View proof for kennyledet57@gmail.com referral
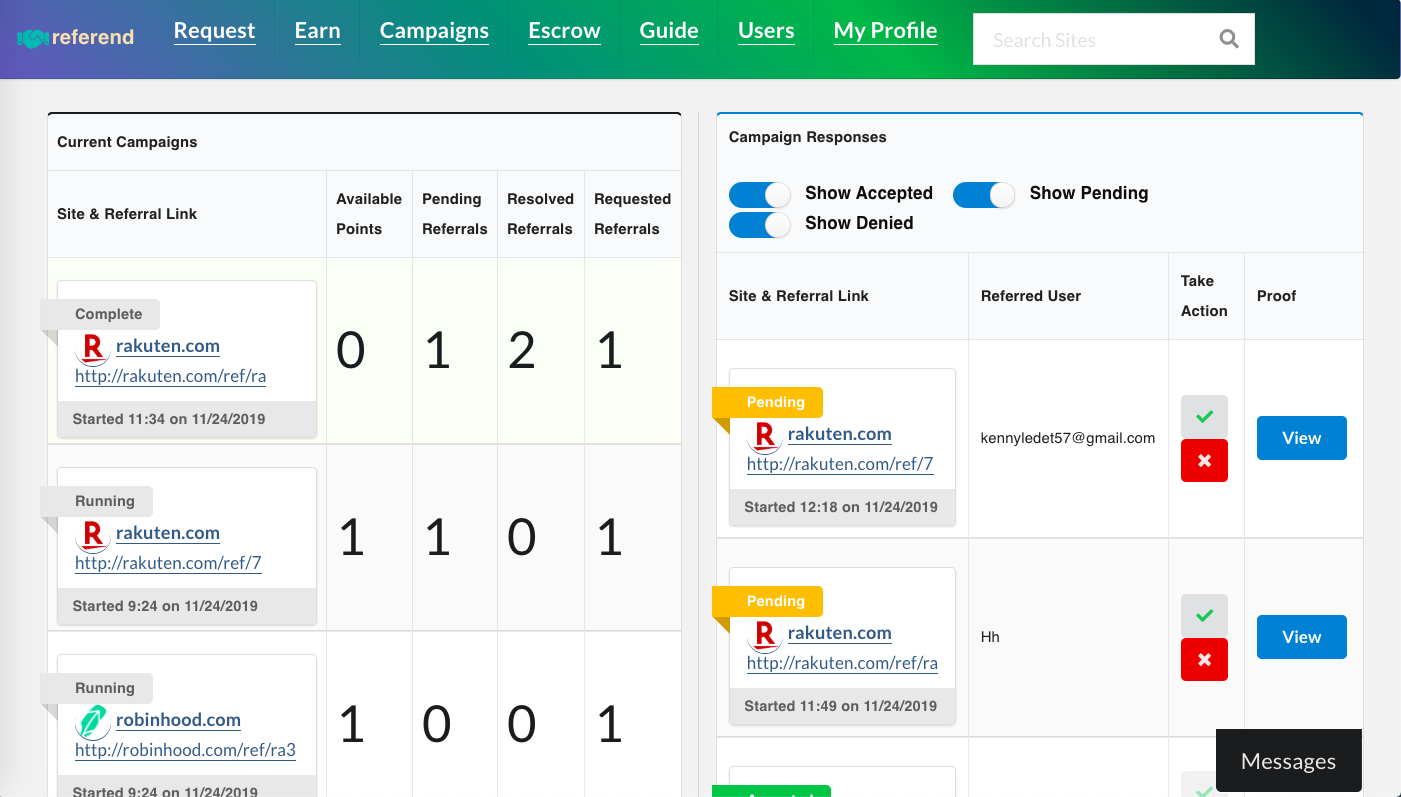The height and width of the screenshot is (797, 1401). tap(1301, 438)
